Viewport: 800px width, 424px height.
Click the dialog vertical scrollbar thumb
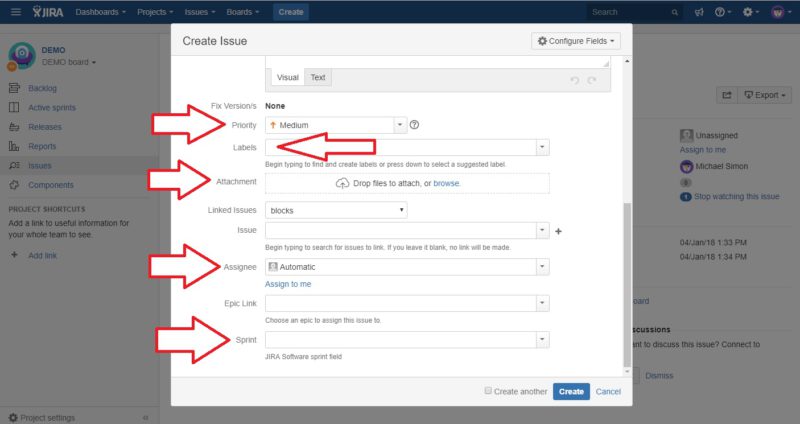coord(627,285)
